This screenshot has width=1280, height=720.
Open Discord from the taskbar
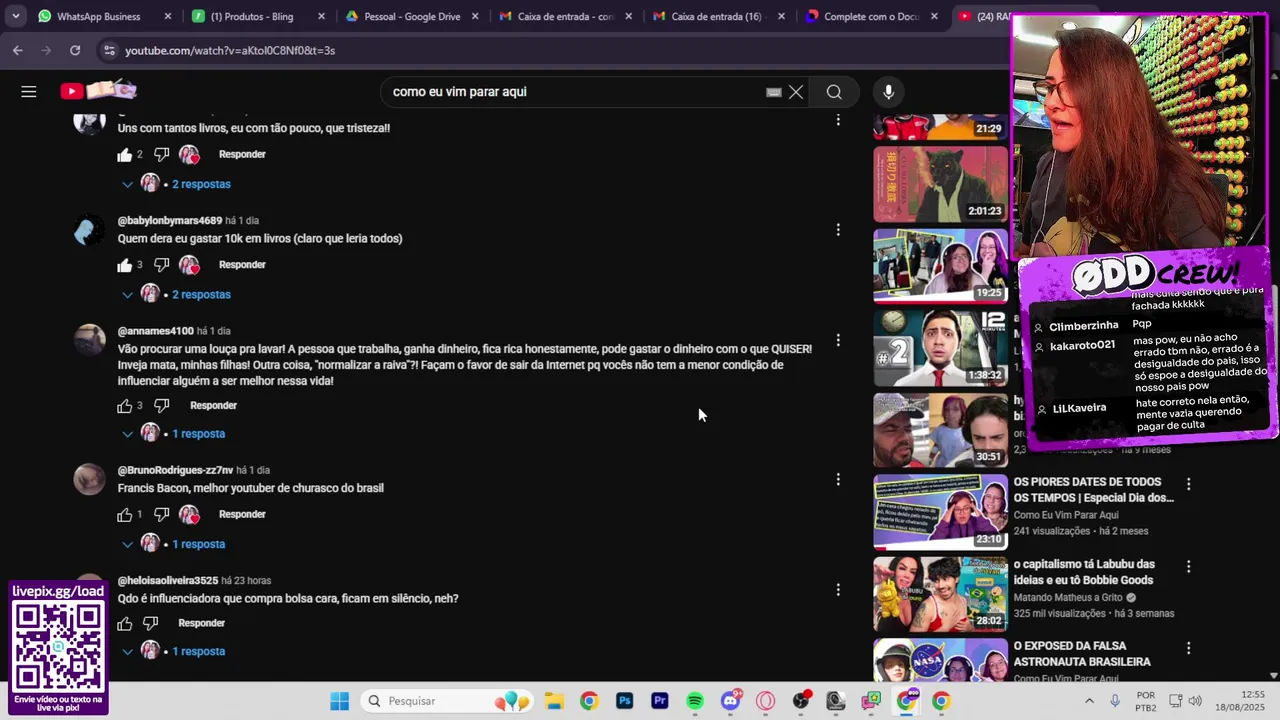[x=731, y=701]
